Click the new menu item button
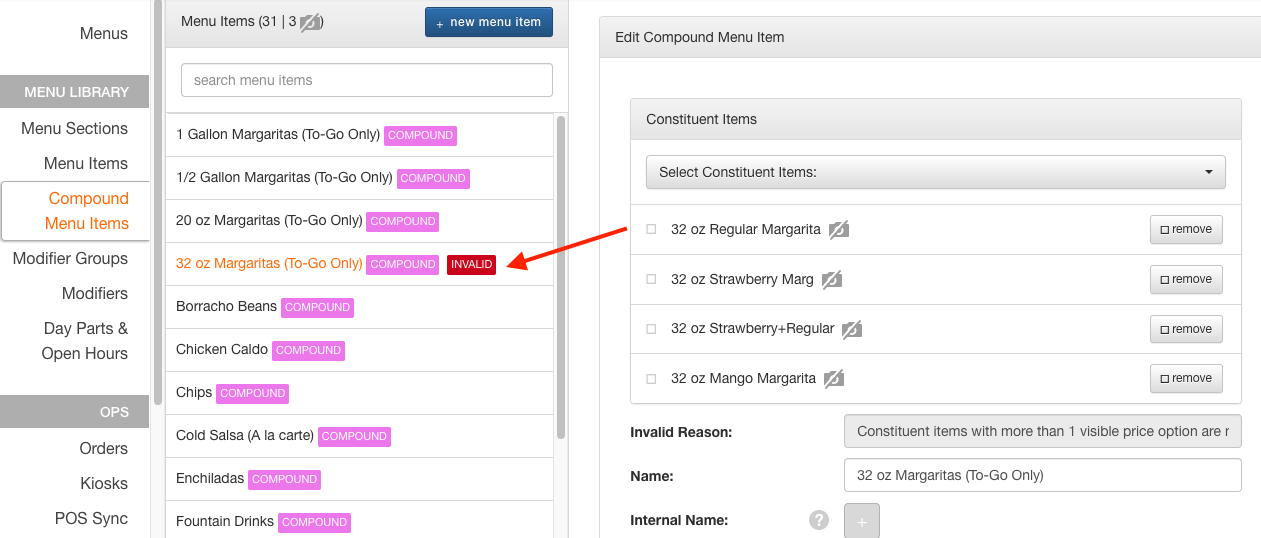This screenshot has width=1261, height=538. 489,22
